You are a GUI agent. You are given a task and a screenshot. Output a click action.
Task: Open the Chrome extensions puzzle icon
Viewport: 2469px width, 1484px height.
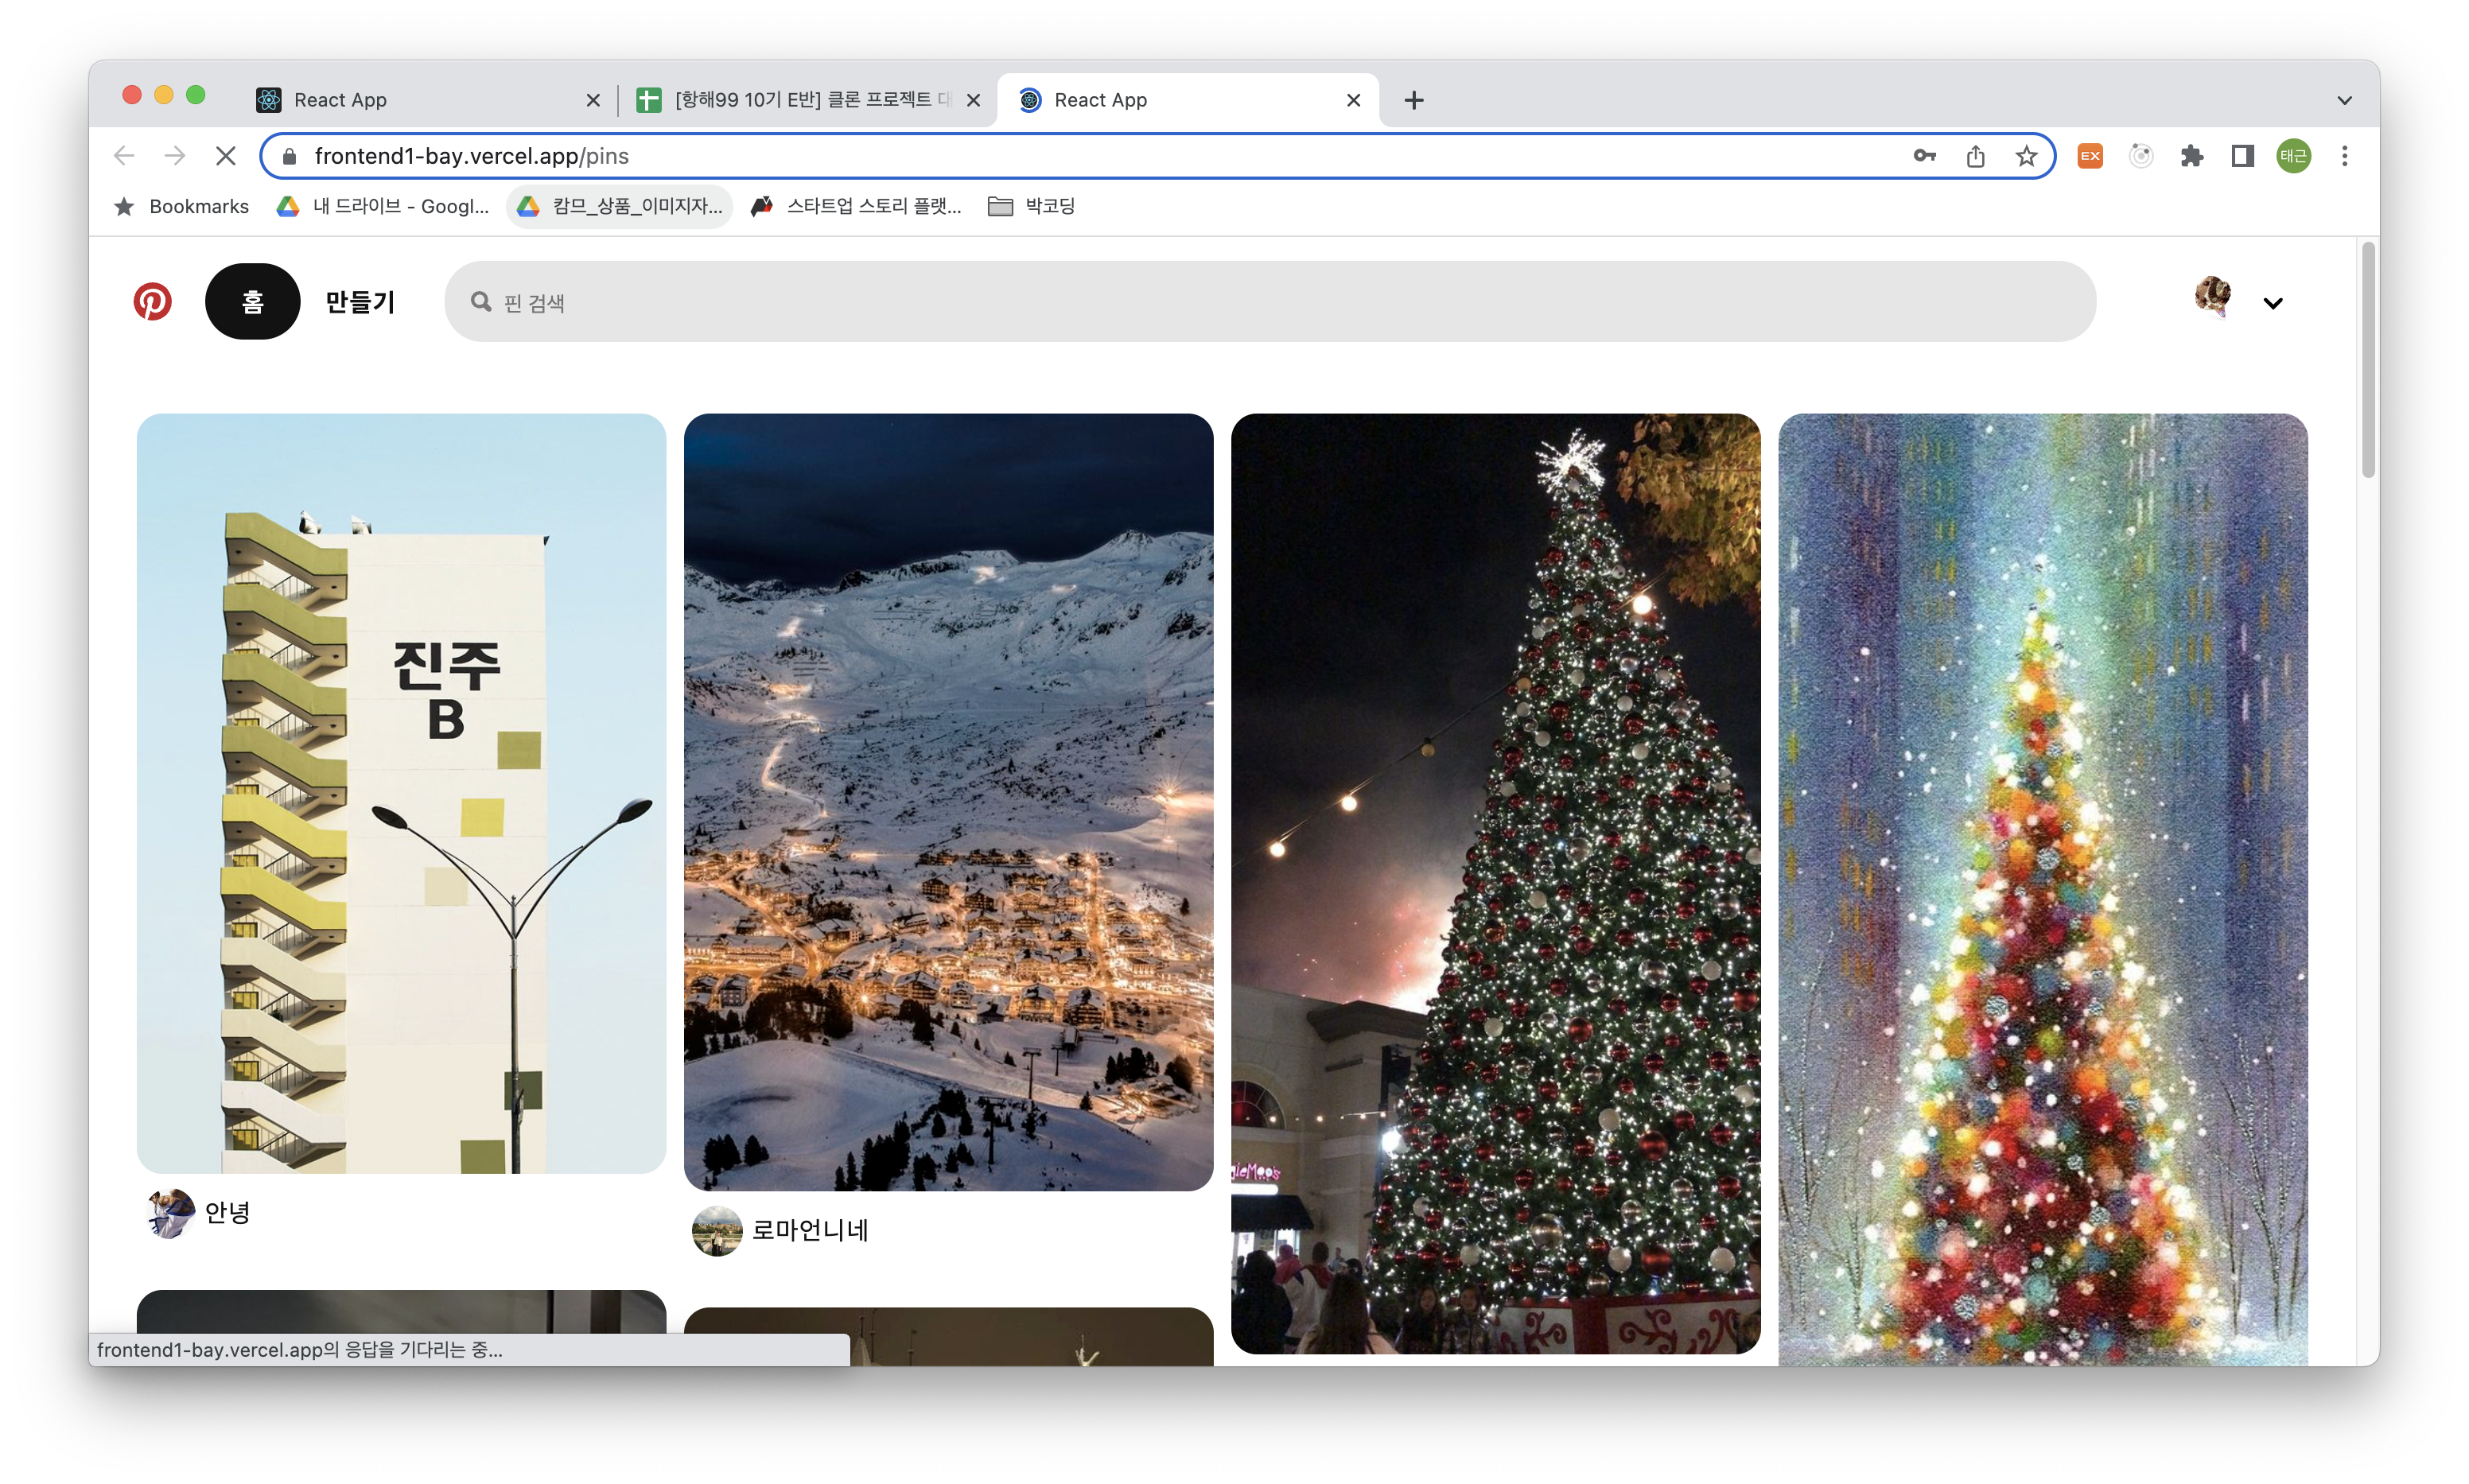(2191, 156)
